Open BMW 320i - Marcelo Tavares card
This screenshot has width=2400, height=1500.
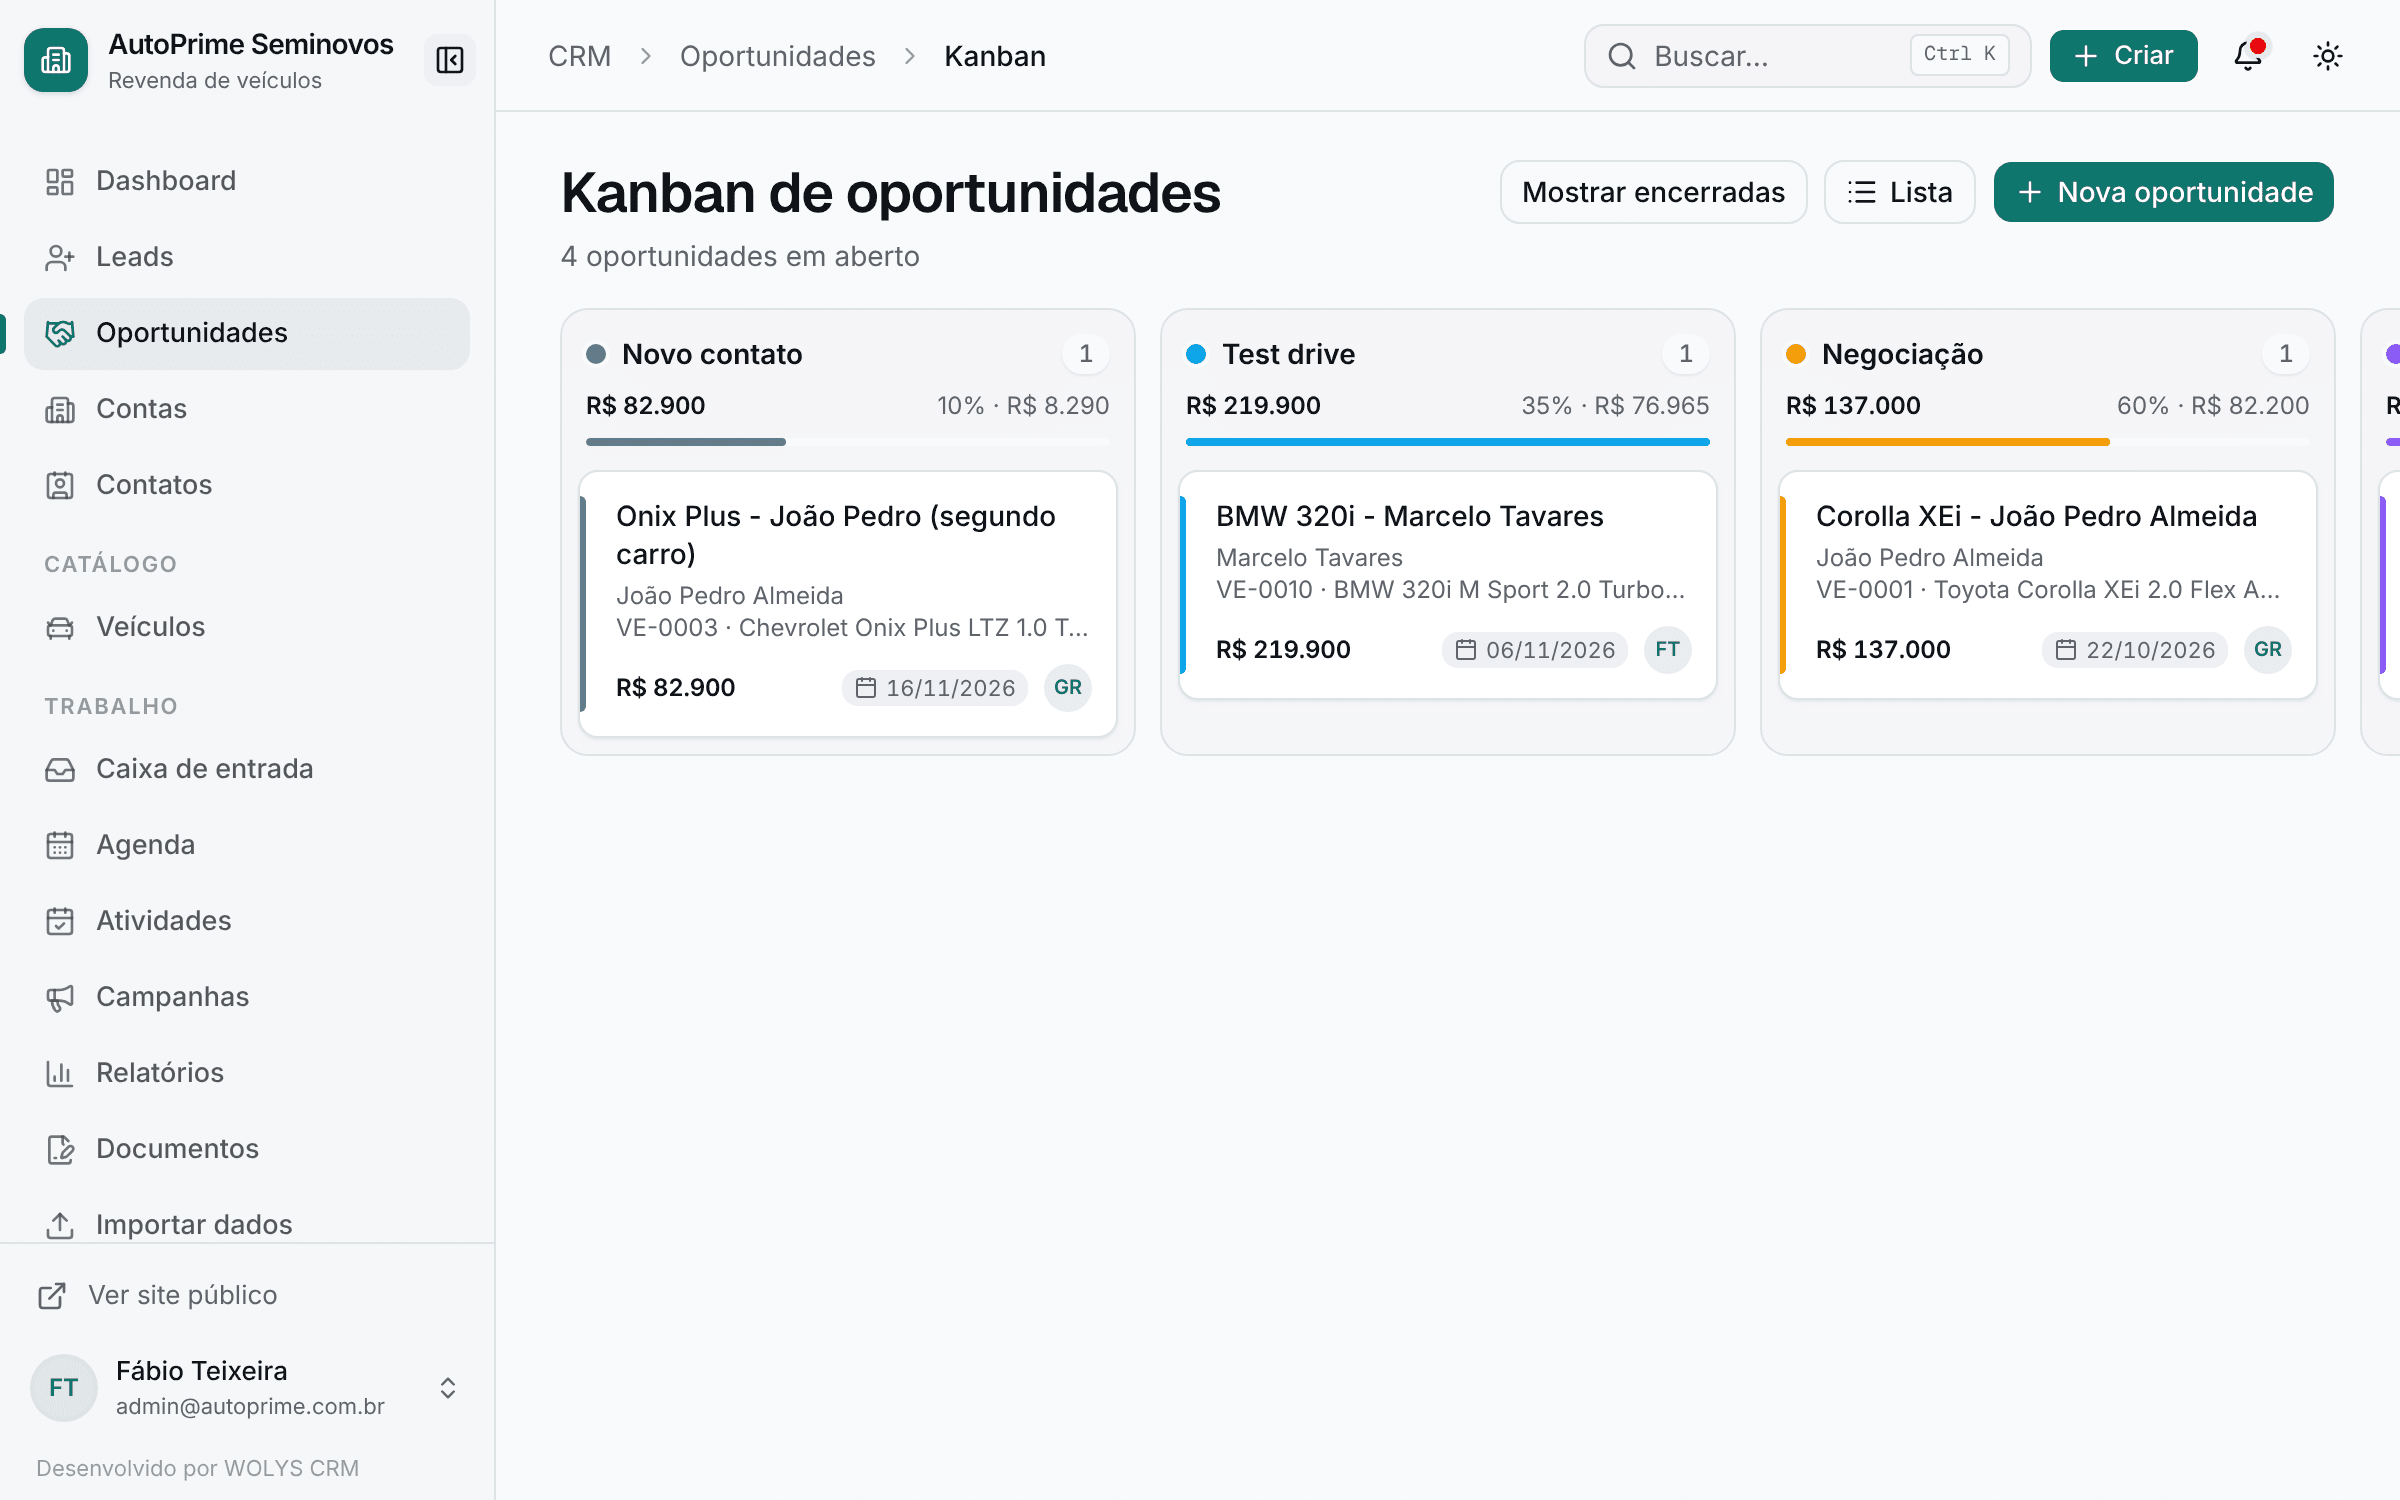tap(1448, 585)
